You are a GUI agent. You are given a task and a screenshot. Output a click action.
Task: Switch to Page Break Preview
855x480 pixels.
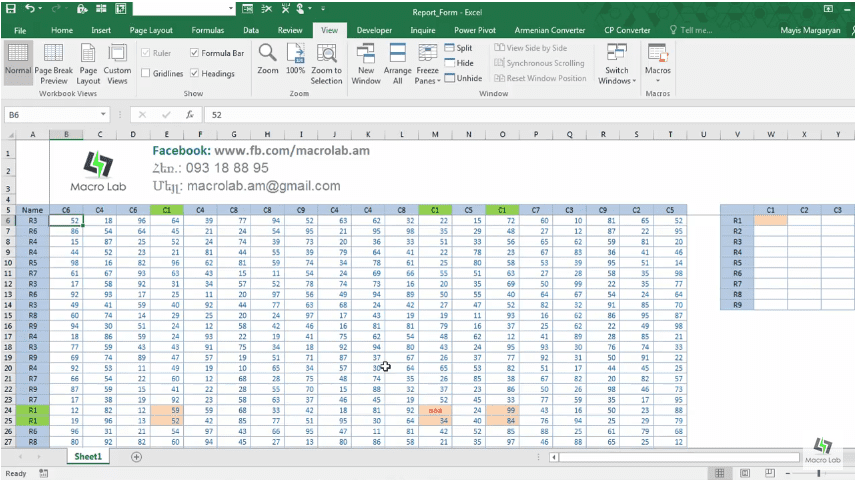point(53,64)
